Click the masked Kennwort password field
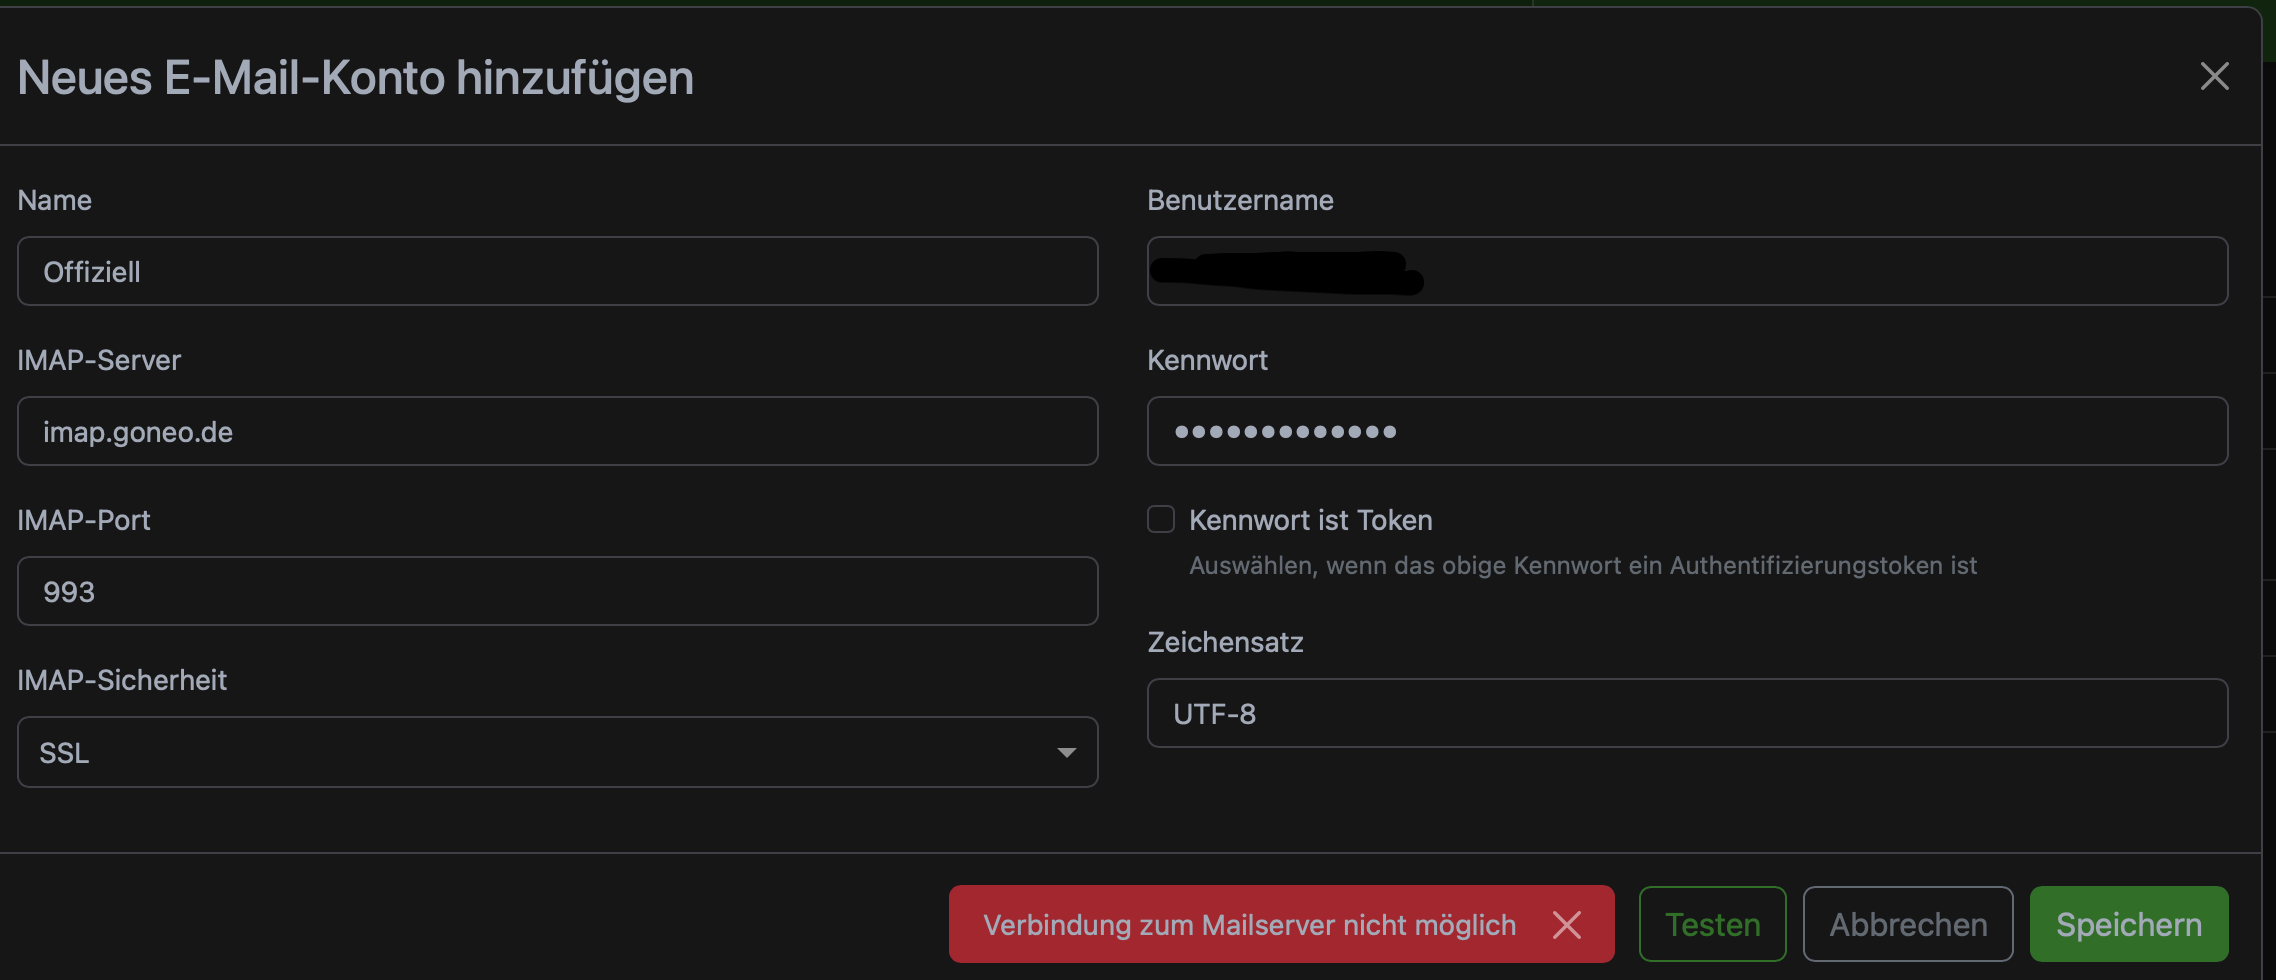 click(x=1687, y=431)
